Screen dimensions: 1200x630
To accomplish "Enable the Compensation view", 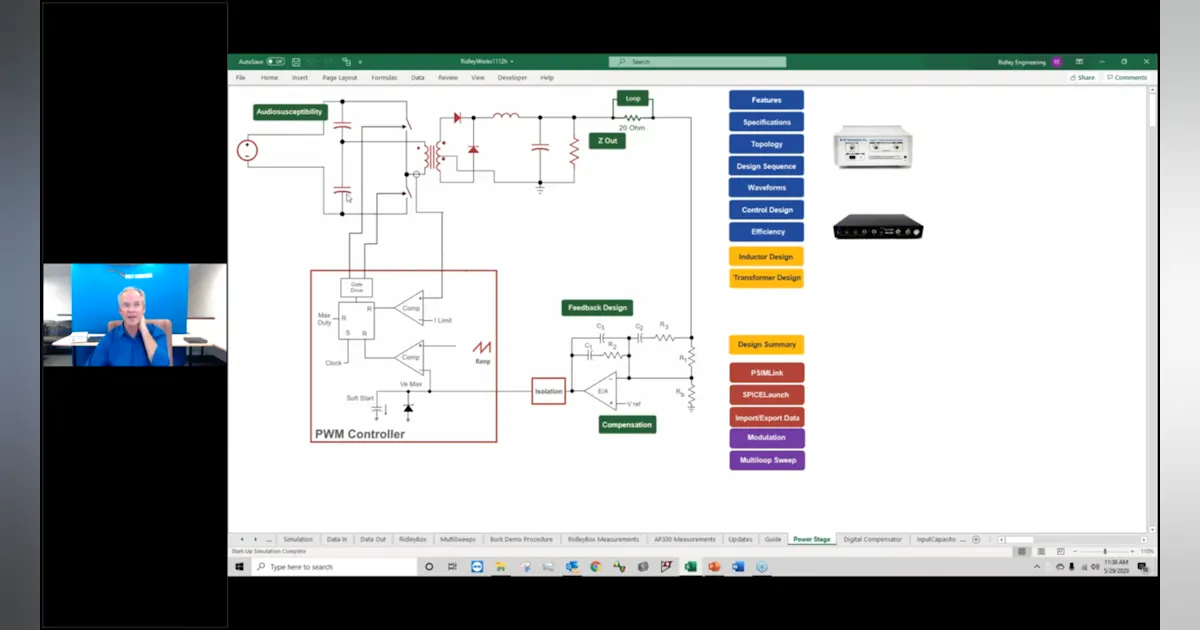I will click(x=626, y=424).
